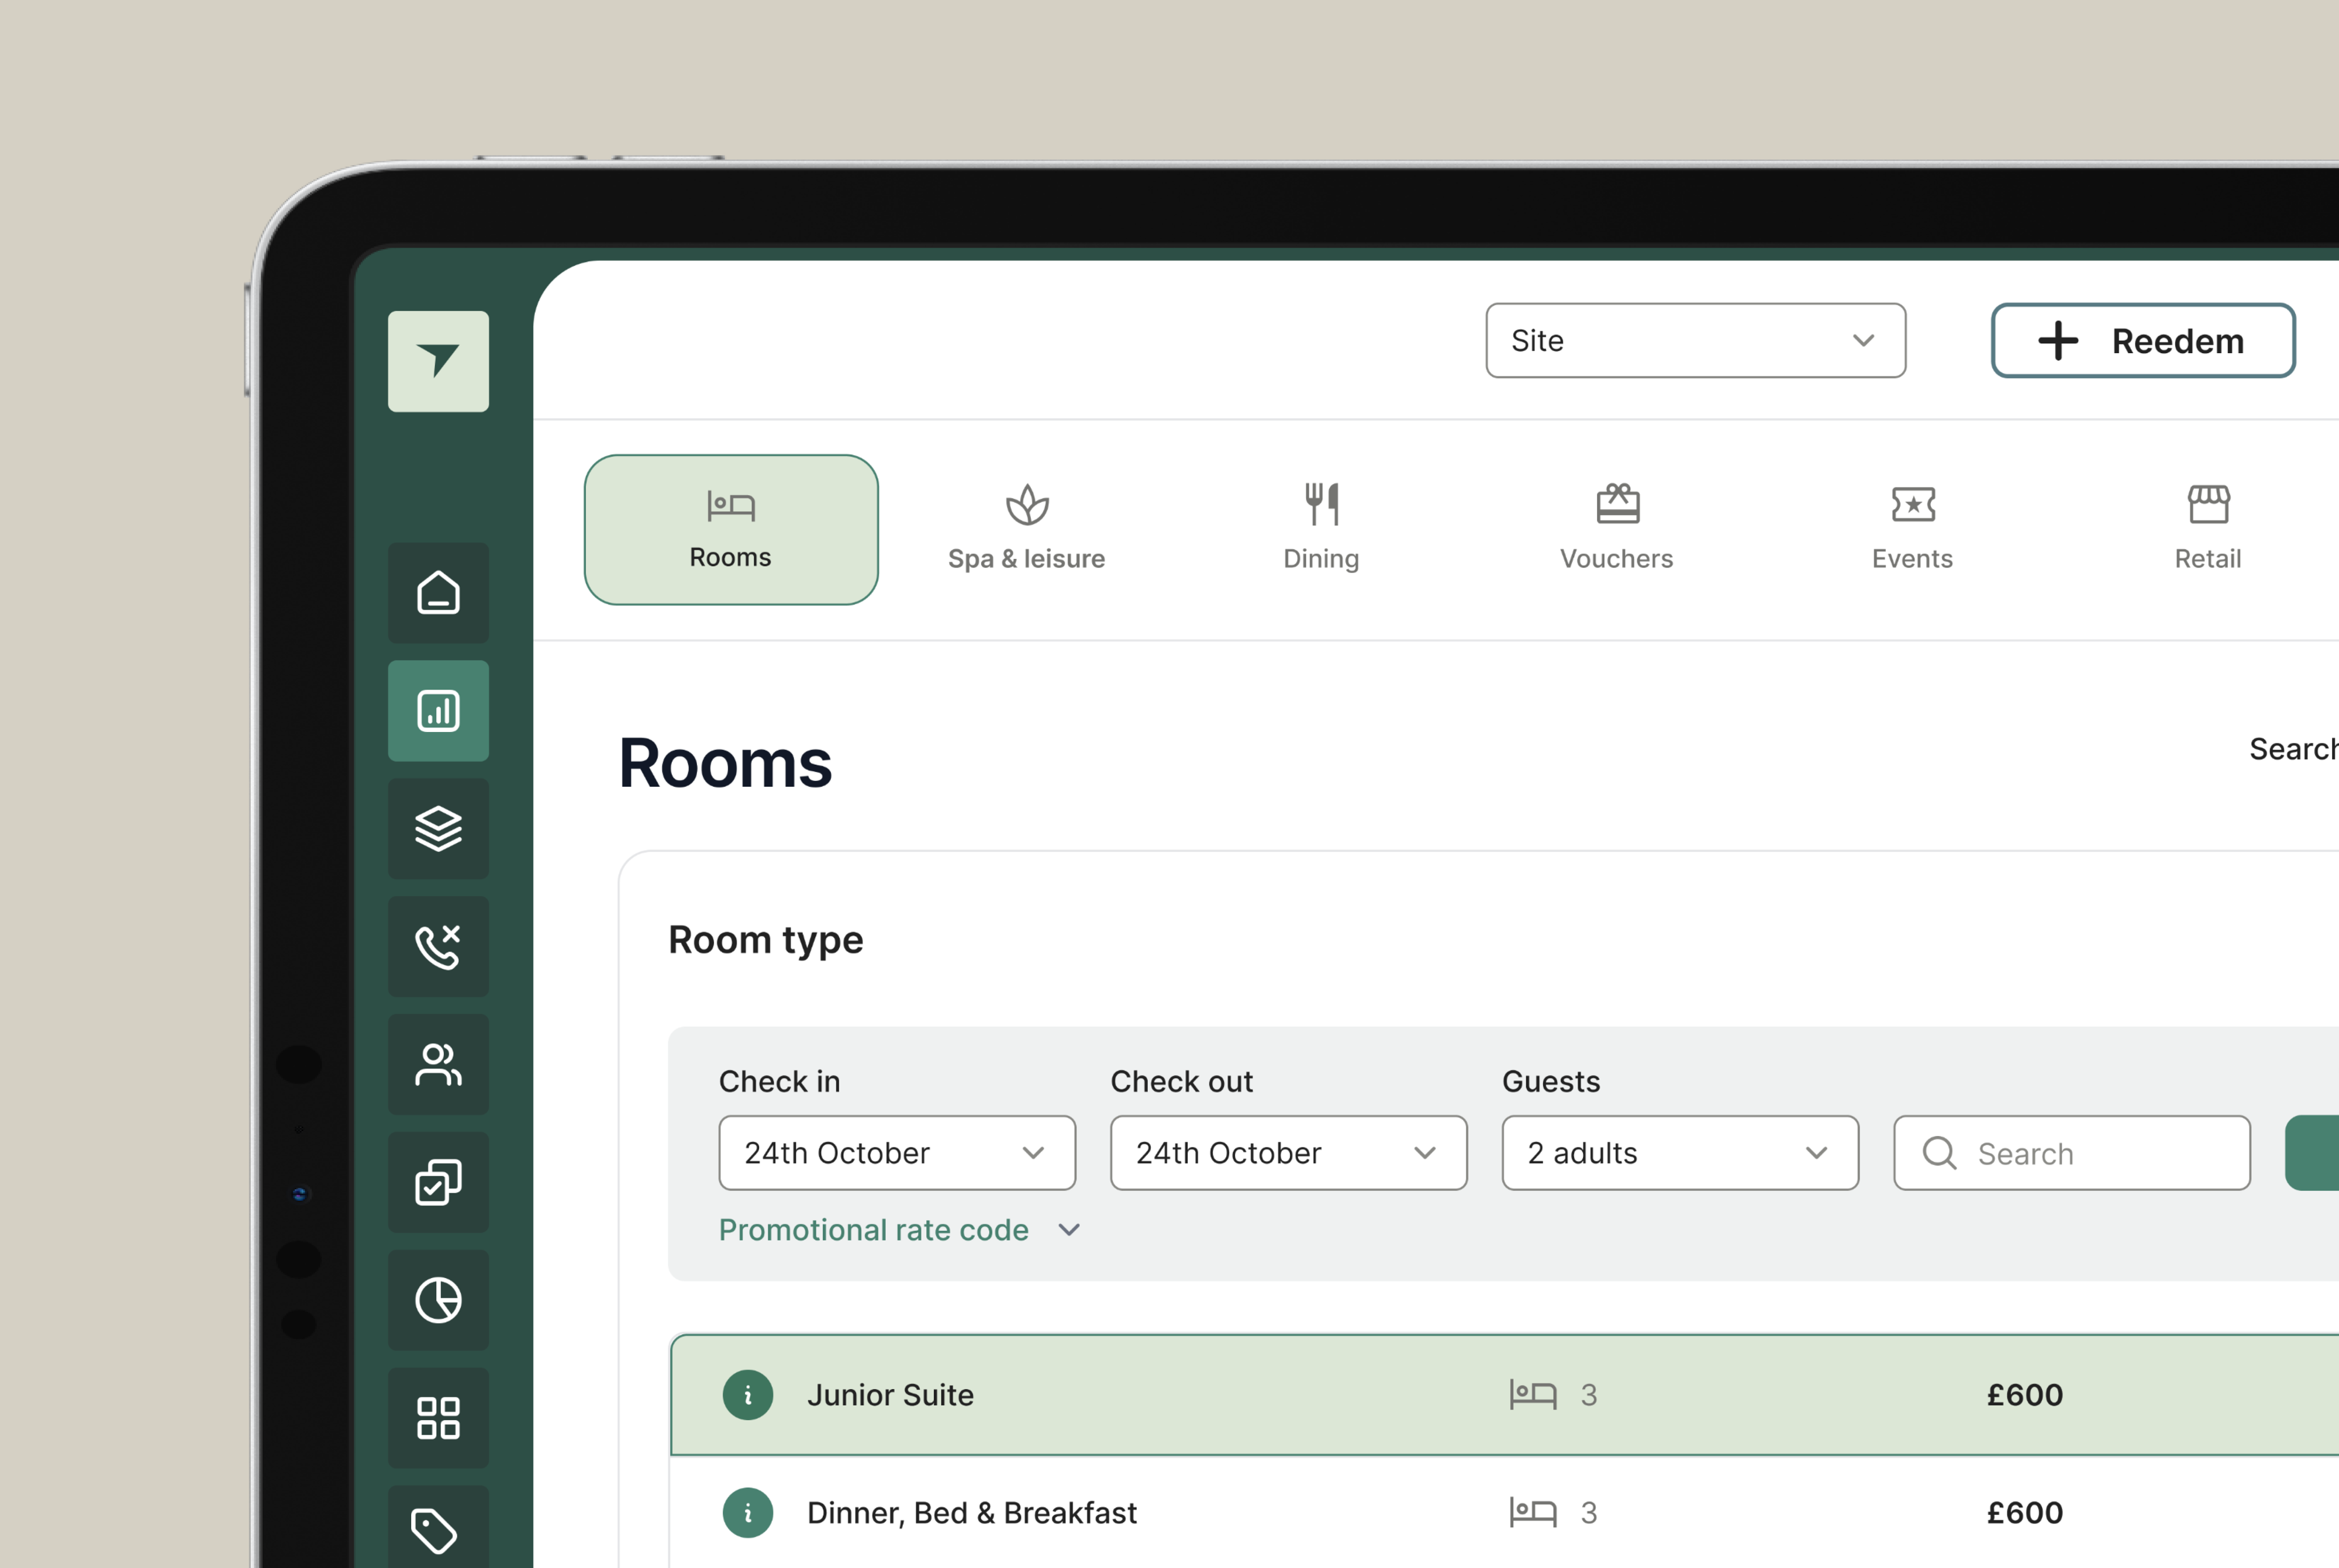Click the Reedem button
Screen dimensions: 2339x1568
[x=2142, y=340]
